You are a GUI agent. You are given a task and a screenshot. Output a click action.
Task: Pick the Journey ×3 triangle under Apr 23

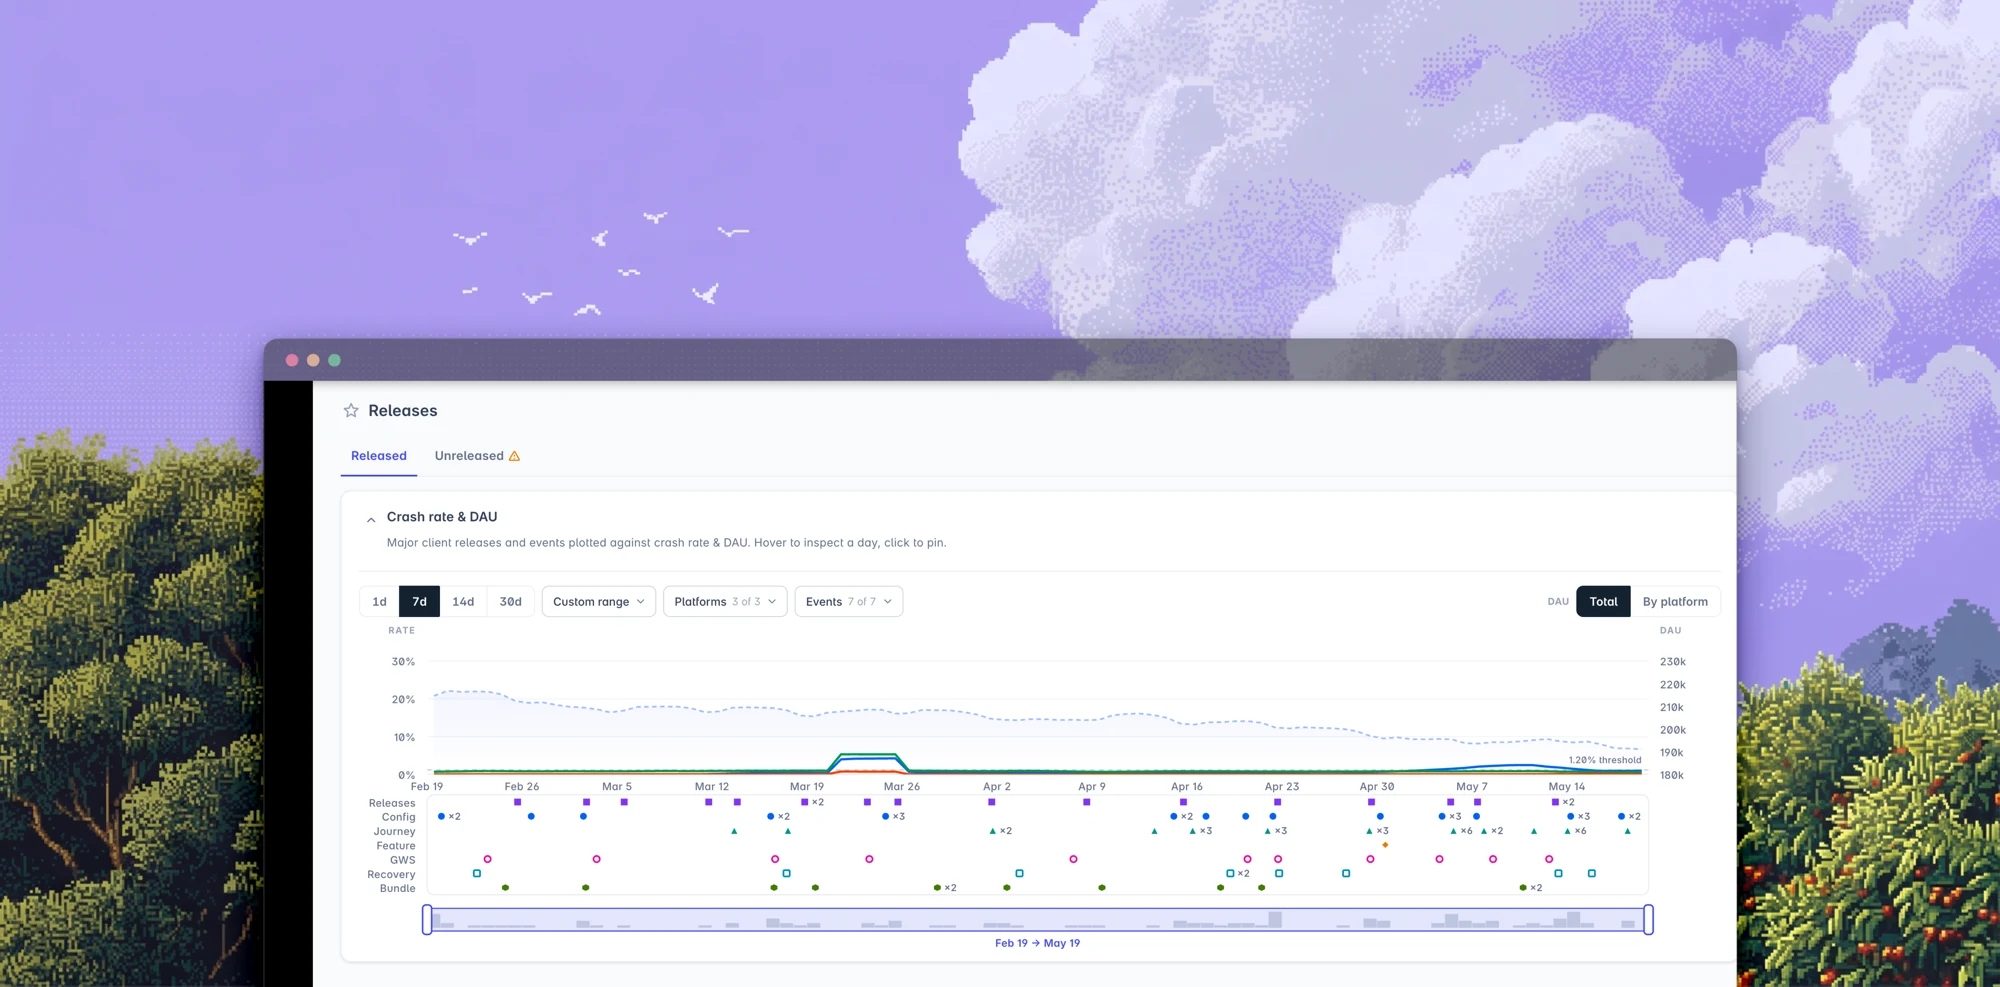coord(1275,831)
